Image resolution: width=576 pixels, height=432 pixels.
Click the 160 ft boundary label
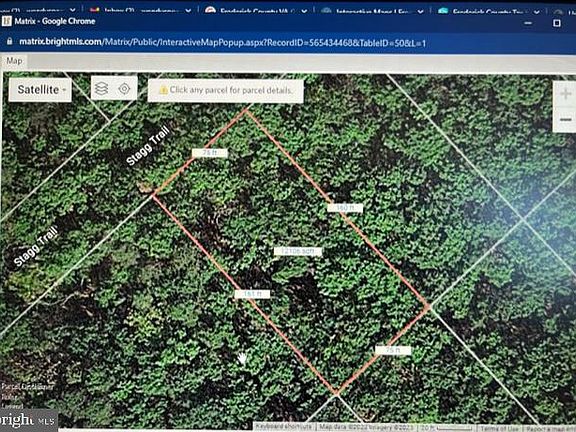[345, 208]
